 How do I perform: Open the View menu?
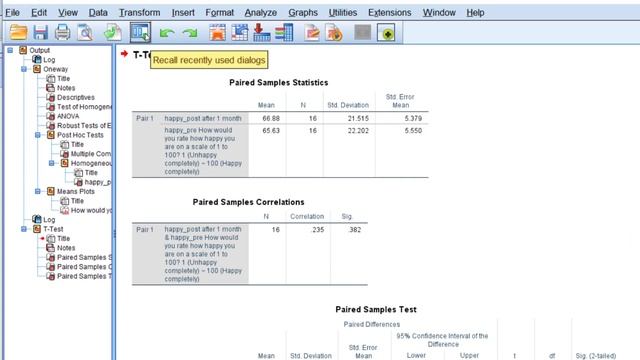point(68,13)
